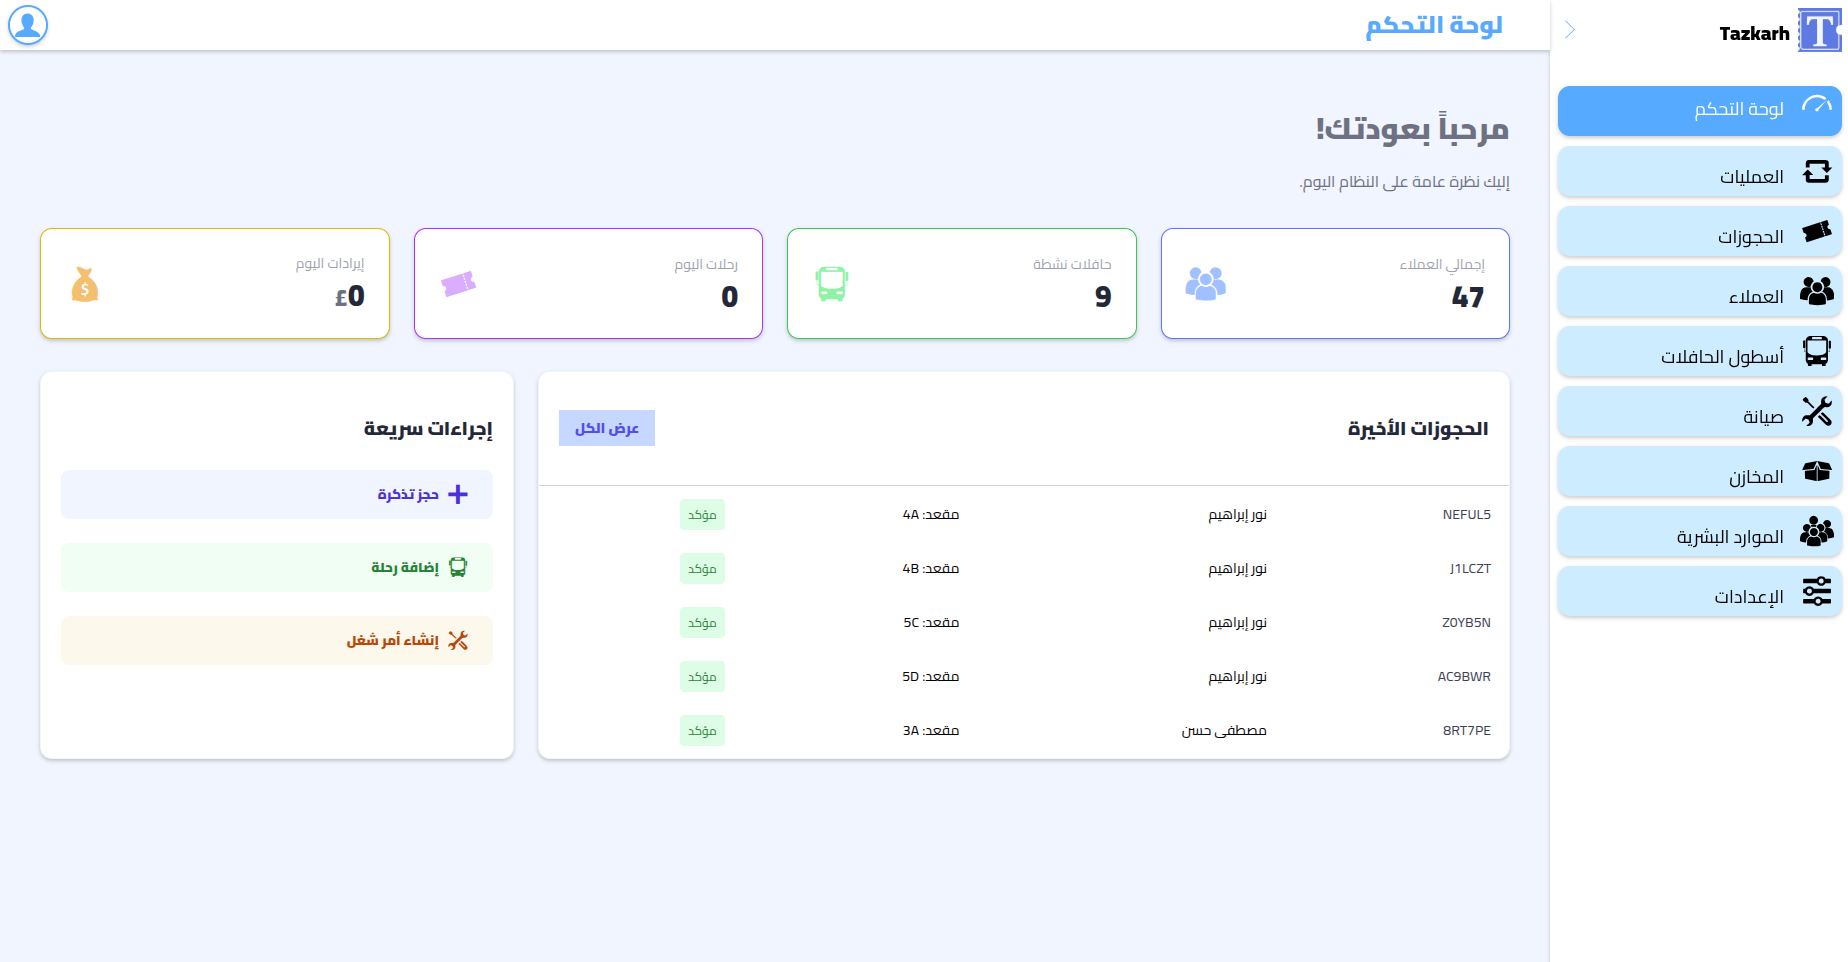1848x962 pixels.
Task: Click the حجز تذكرة quick action button
Action: 277,495
